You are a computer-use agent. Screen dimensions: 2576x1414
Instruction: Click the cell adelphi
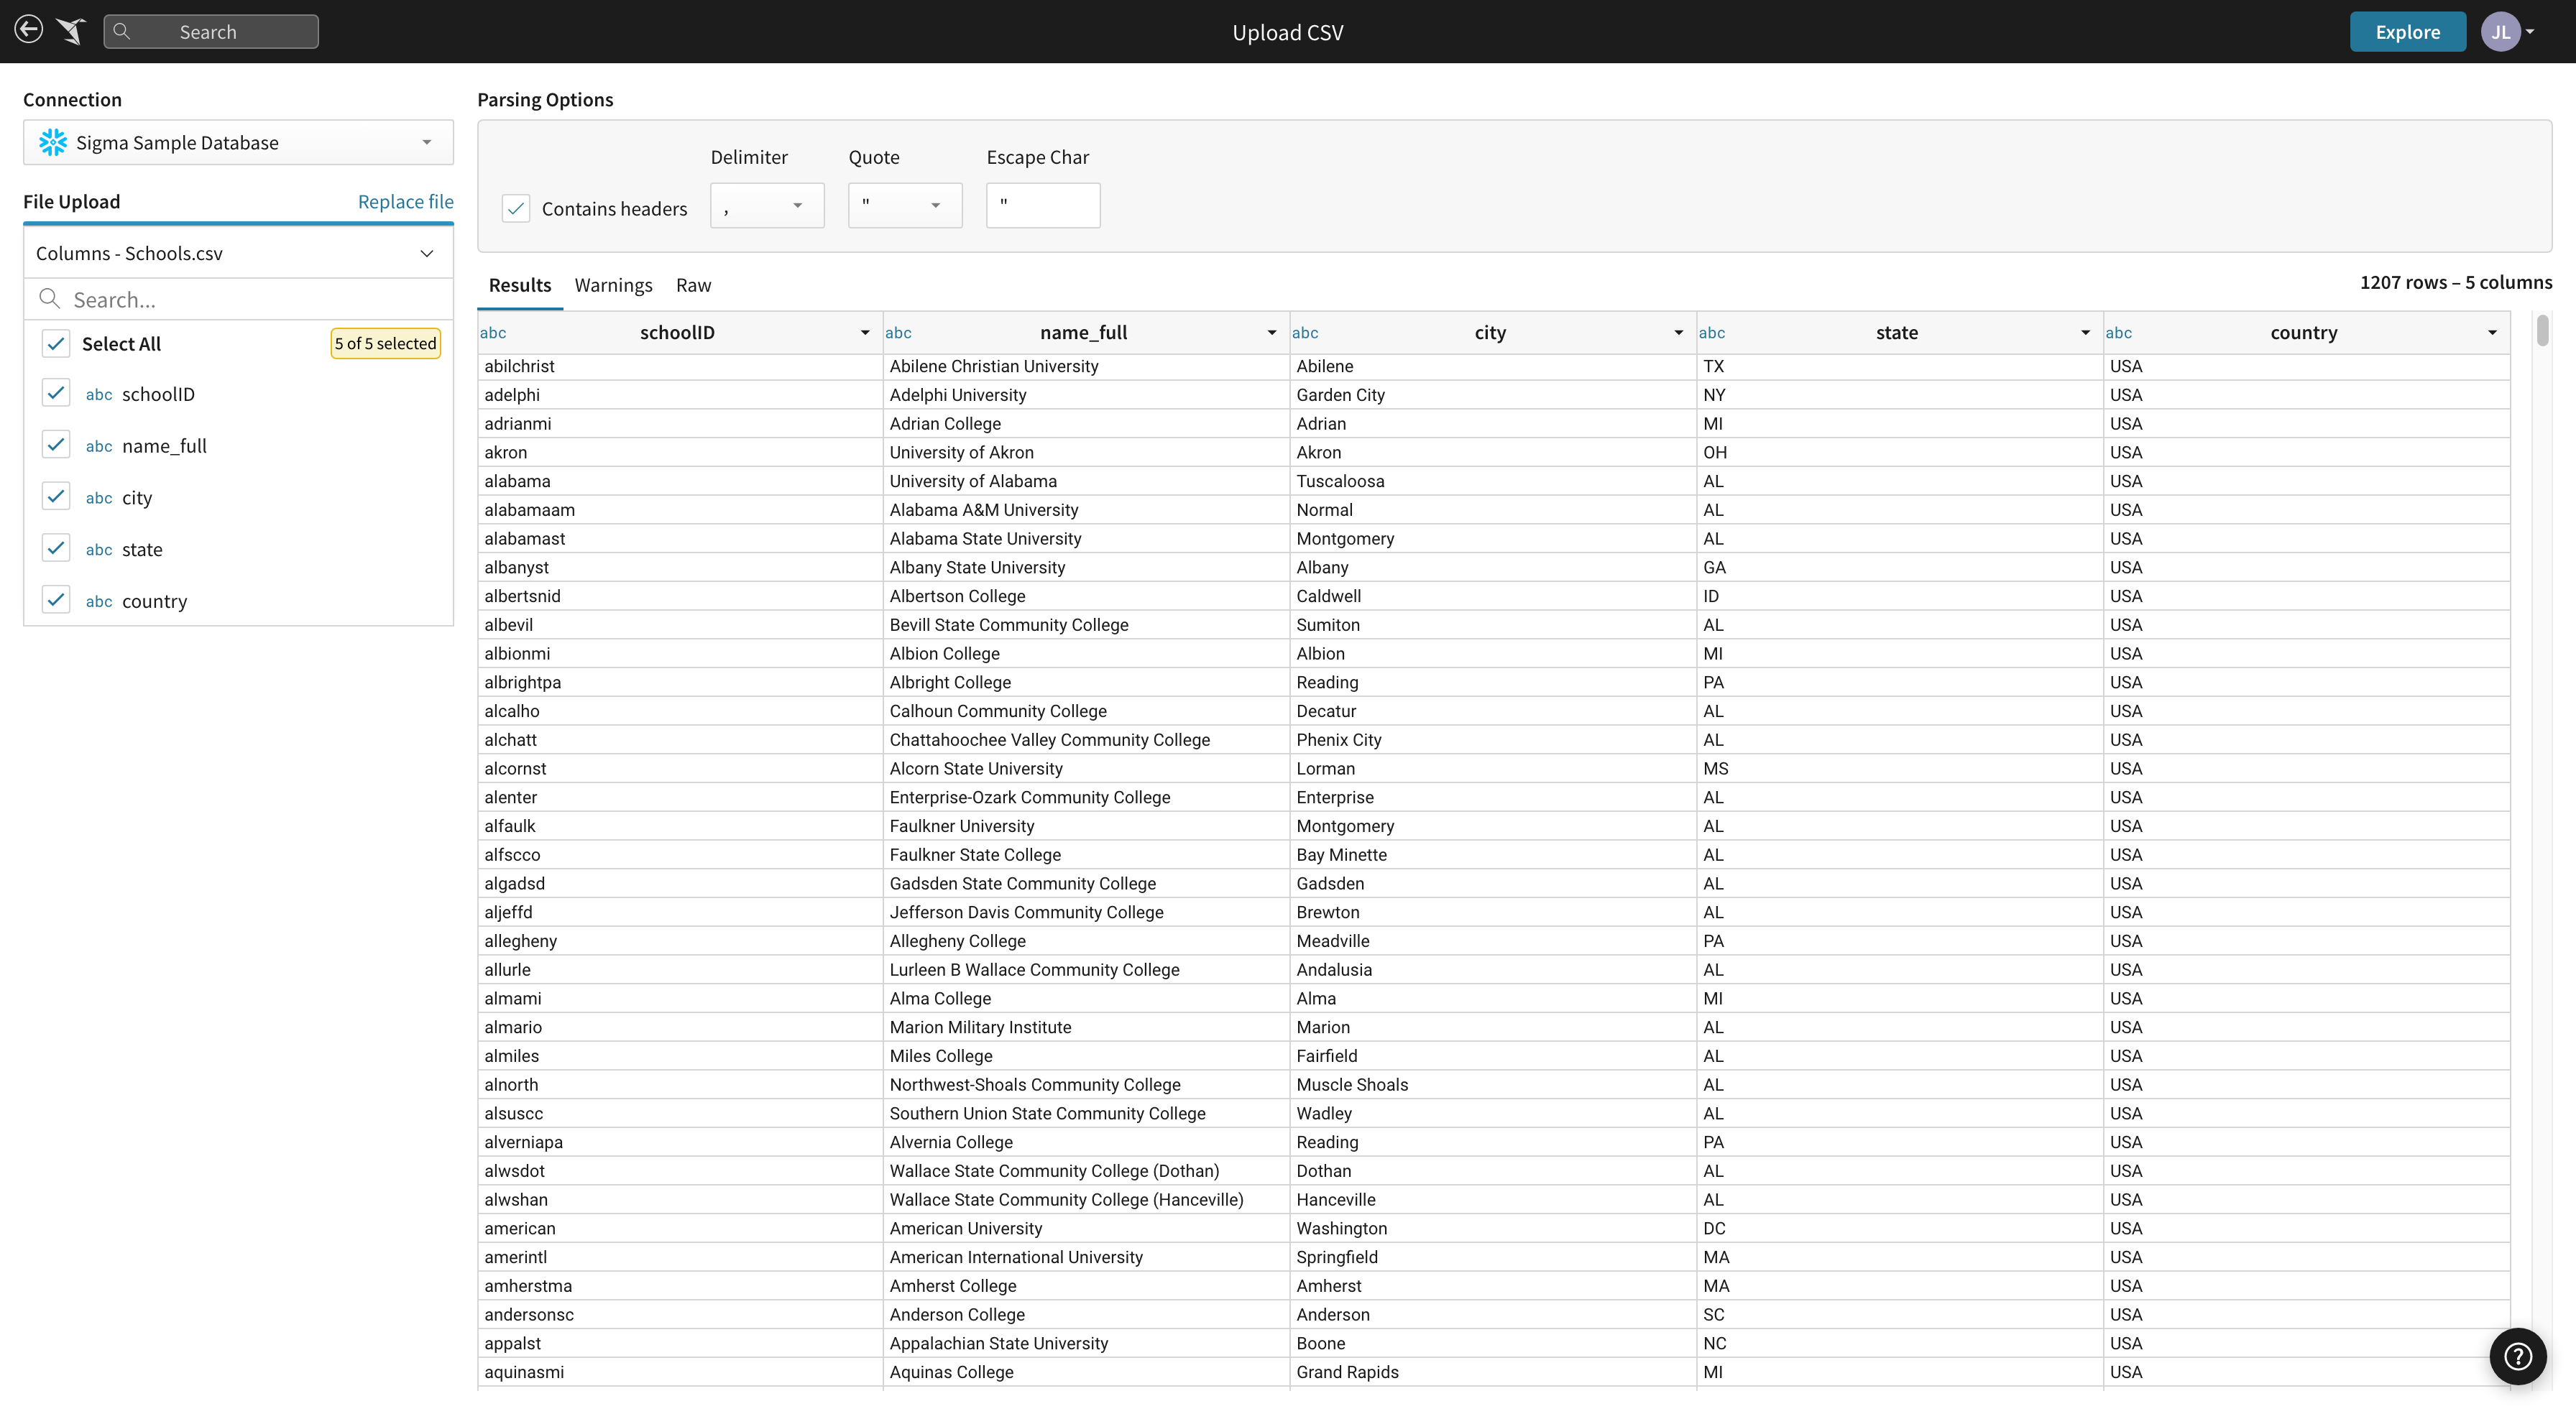click(680, 395)
